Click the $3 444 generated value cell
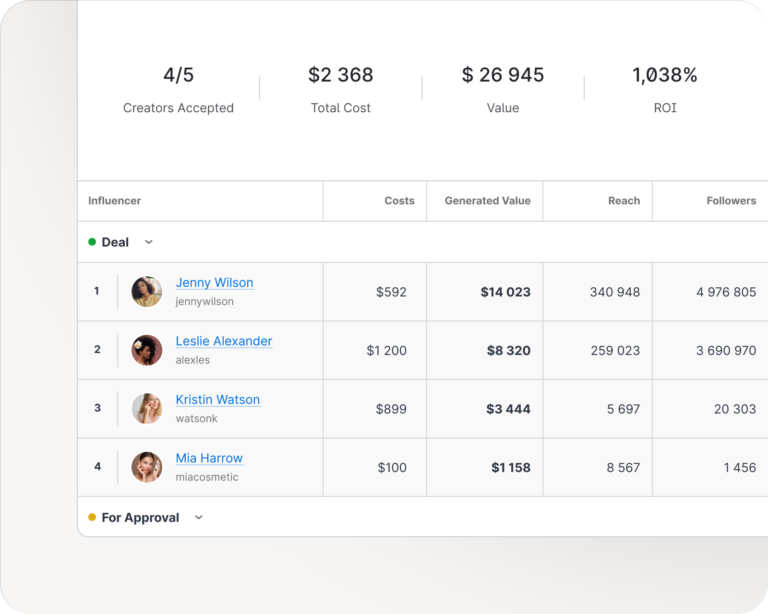Viewport: 768px width, 614px height. (x=508, y=409)
